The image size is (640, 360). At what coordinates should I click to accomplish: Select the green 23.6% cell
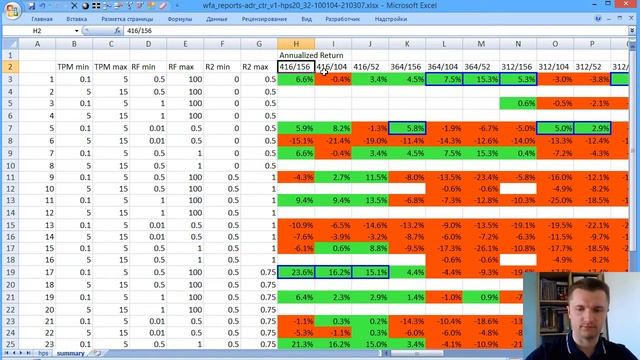point(296,272)
